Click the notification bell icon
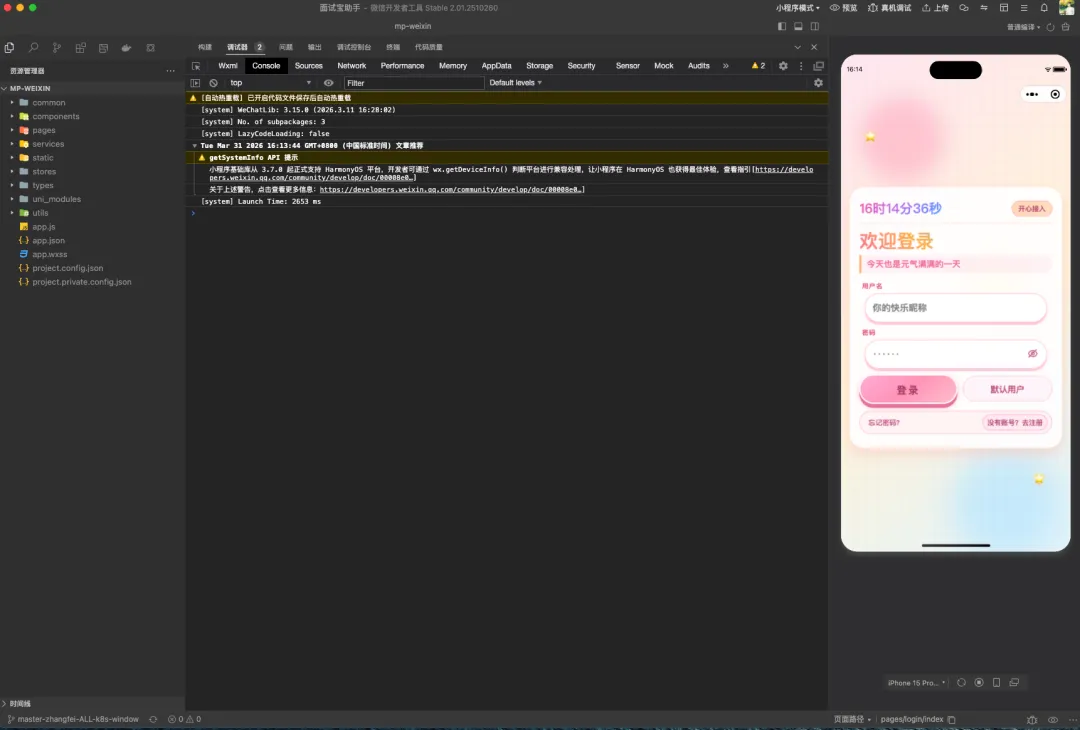 (x=1044, y=8)
